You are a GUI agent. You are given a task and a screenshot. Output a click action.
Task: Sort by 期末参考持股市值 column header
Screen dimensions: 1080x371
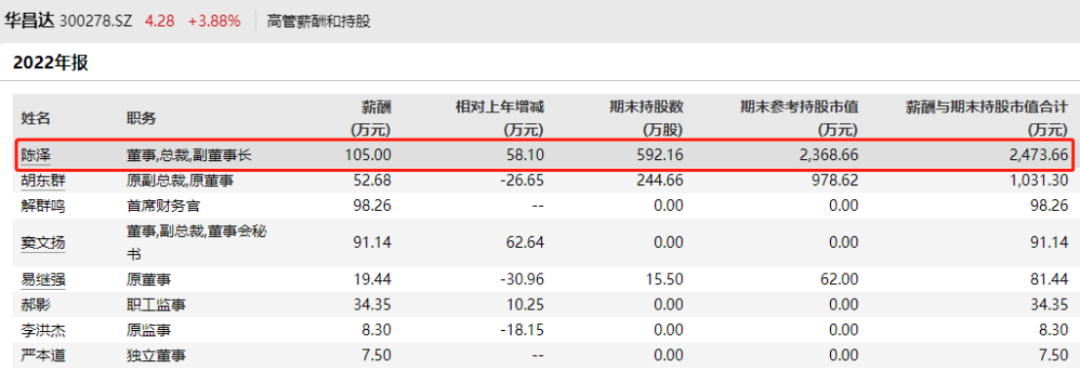click(799, 118)
